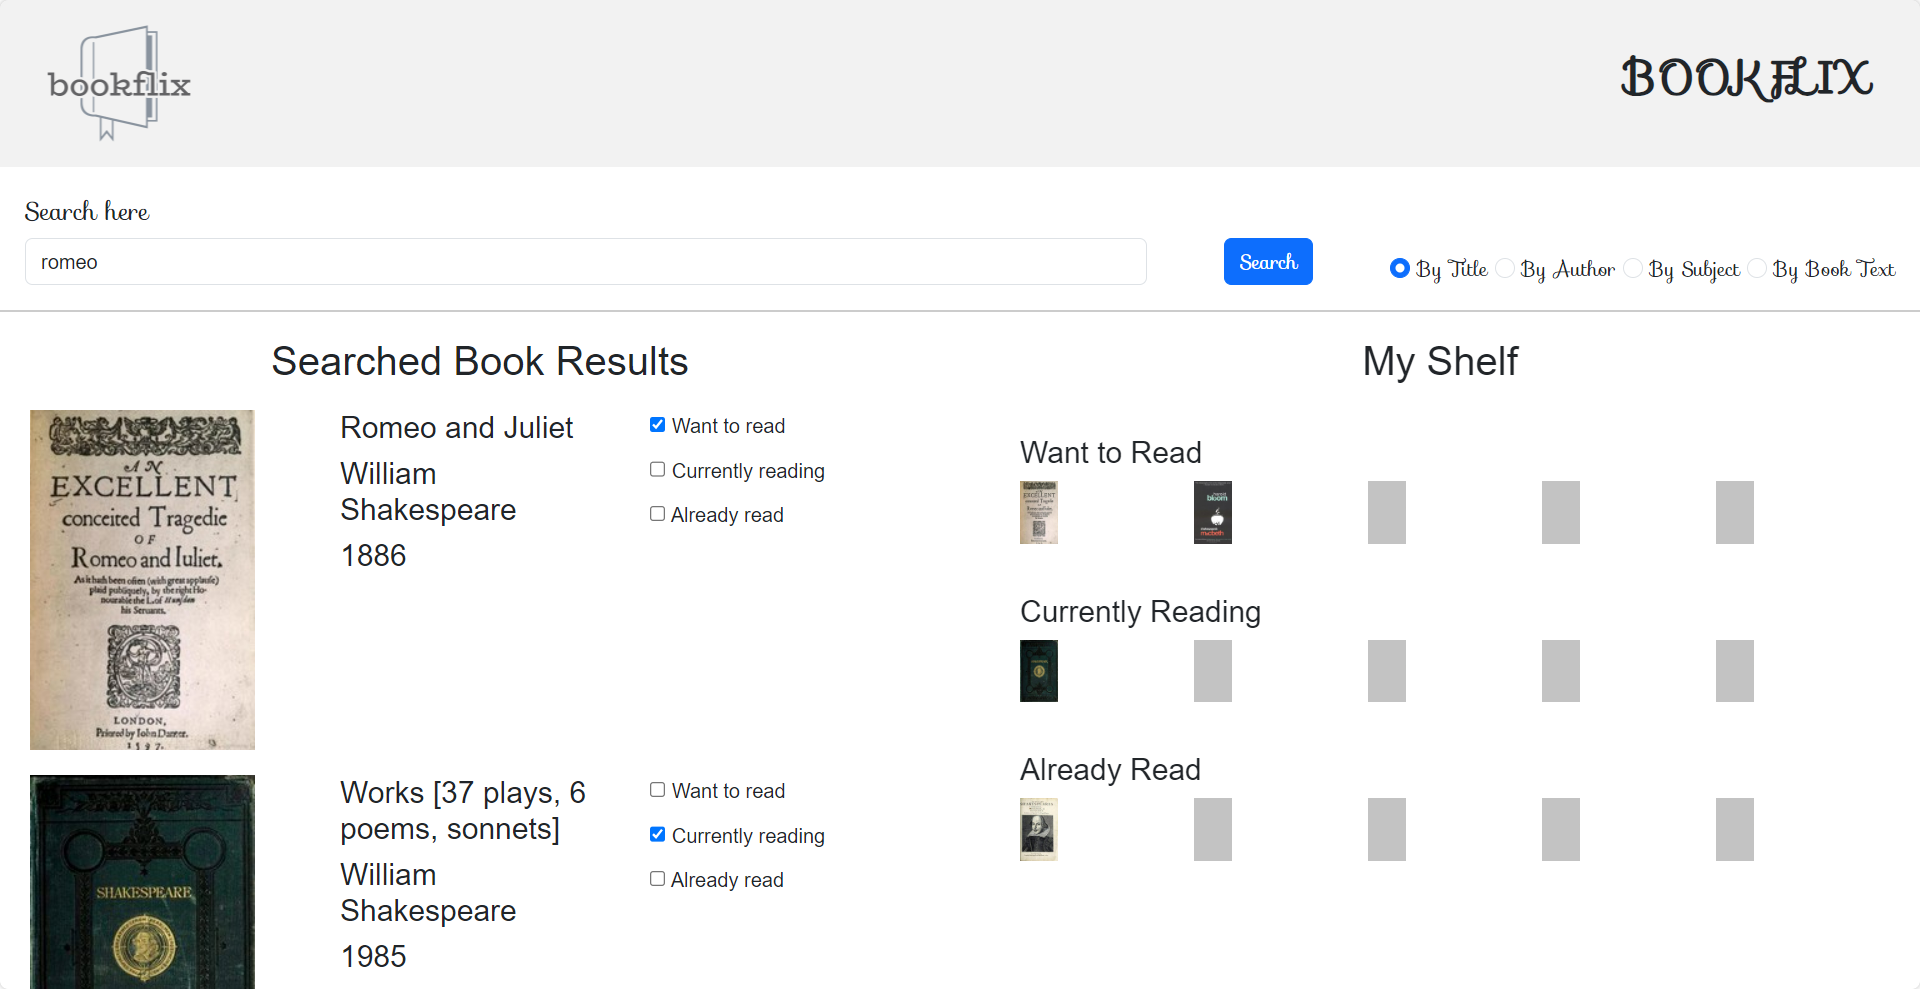Check Want to read for Works book
This screenshot has height=989, width=1920.
tap(657, 790)
